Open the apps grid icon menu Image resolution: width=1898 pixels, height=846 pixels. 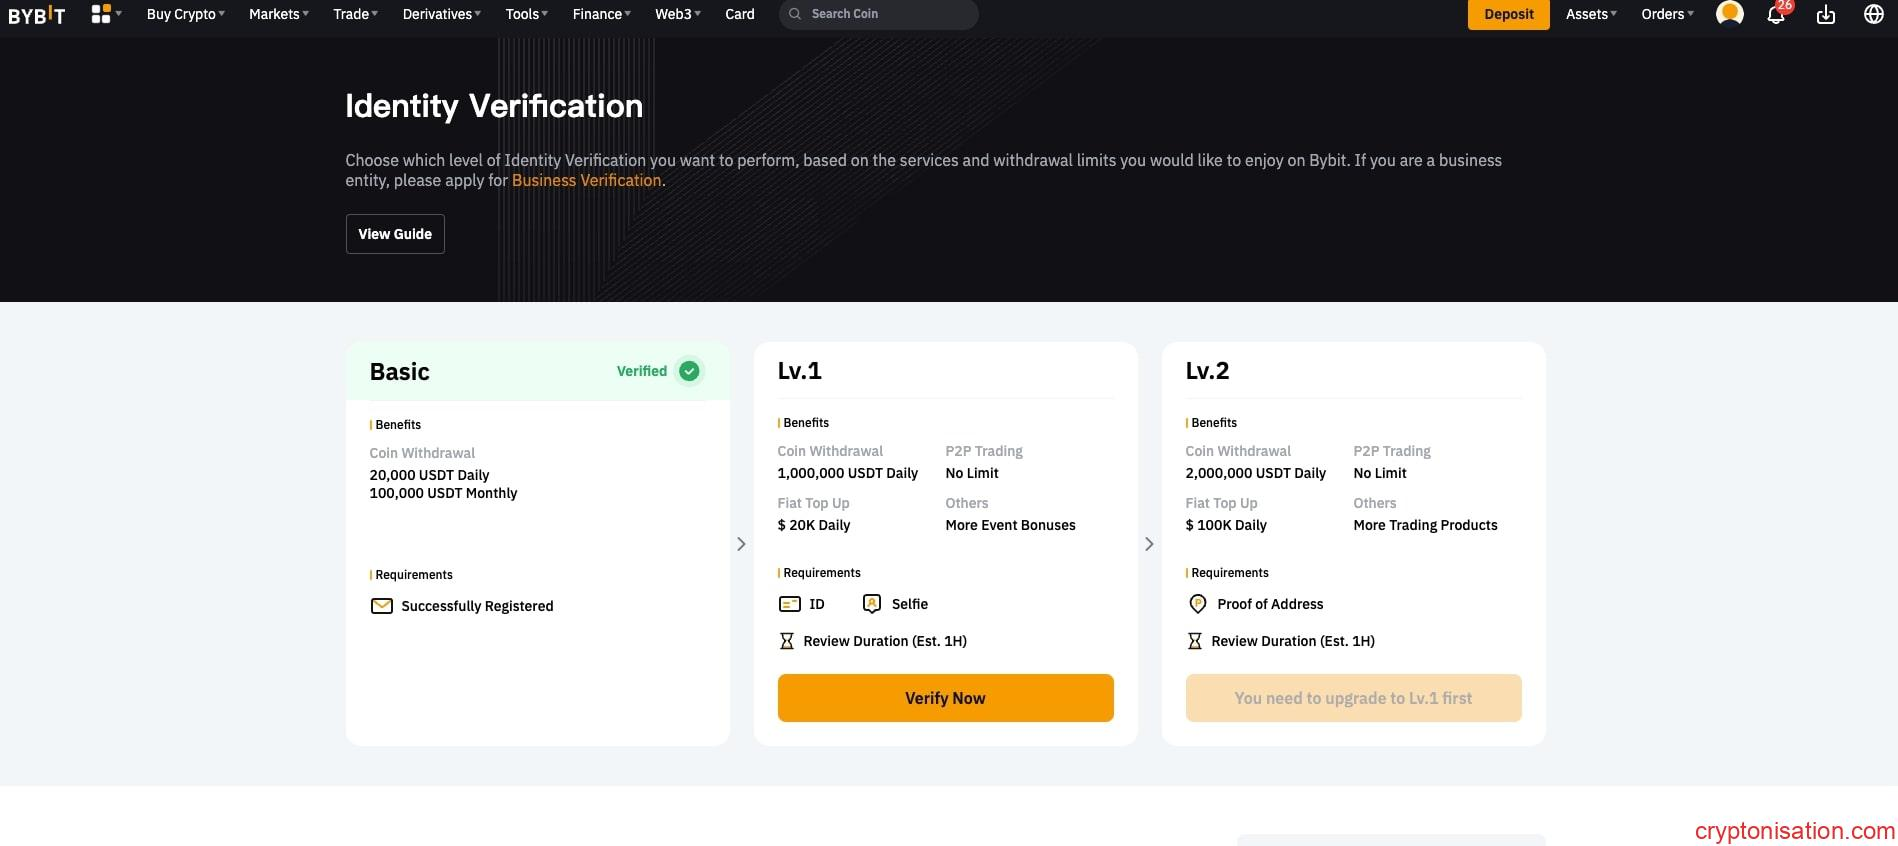coord(101,14)
